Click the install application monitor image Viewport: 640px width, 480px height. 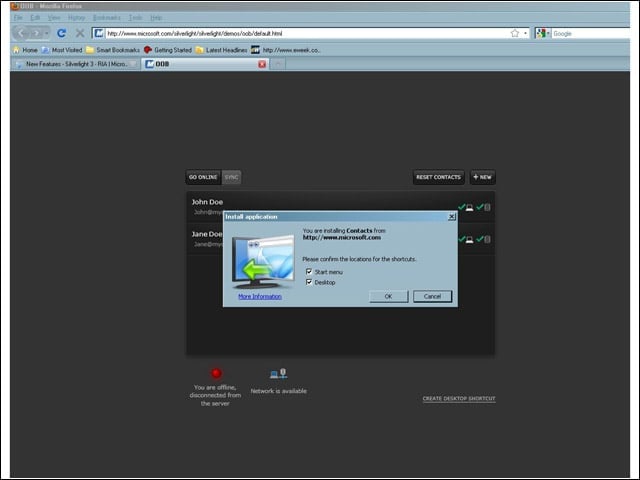click(263, 262)
